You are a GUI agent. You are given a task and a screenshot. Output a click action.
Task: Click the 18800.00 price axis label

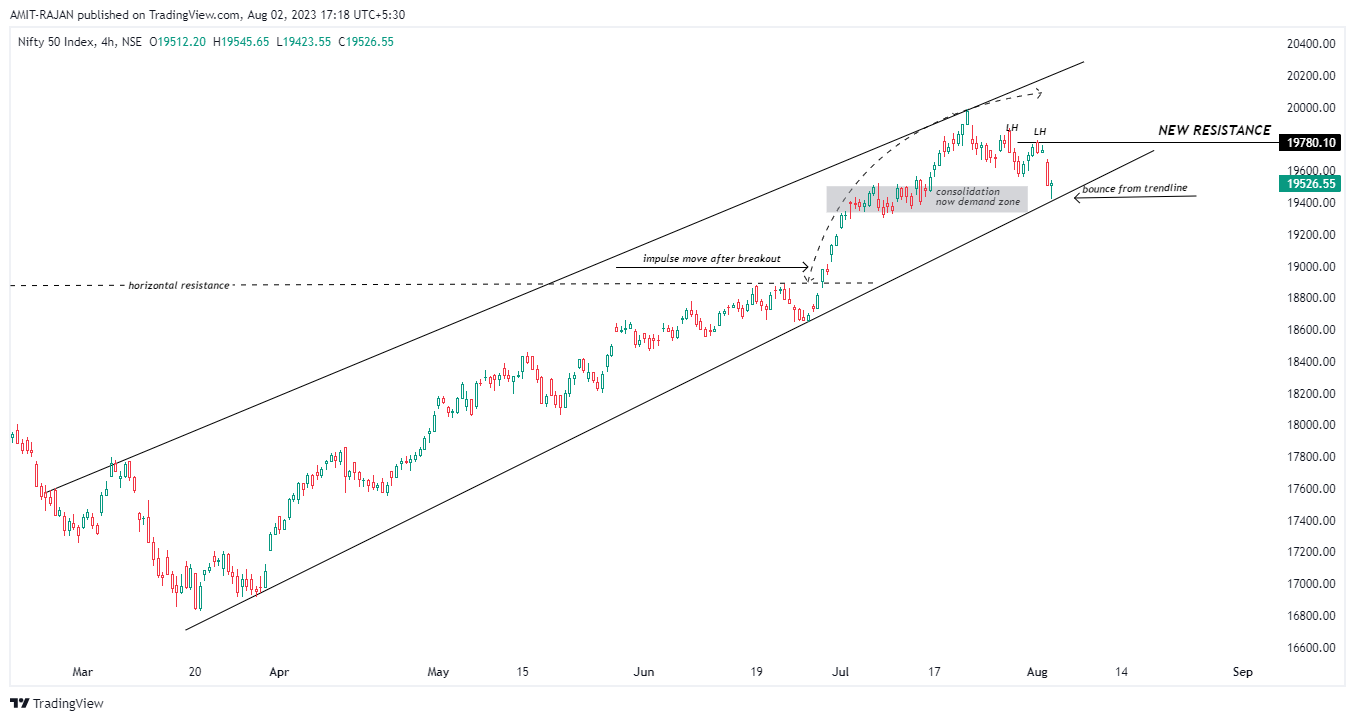coord(1312,298)
